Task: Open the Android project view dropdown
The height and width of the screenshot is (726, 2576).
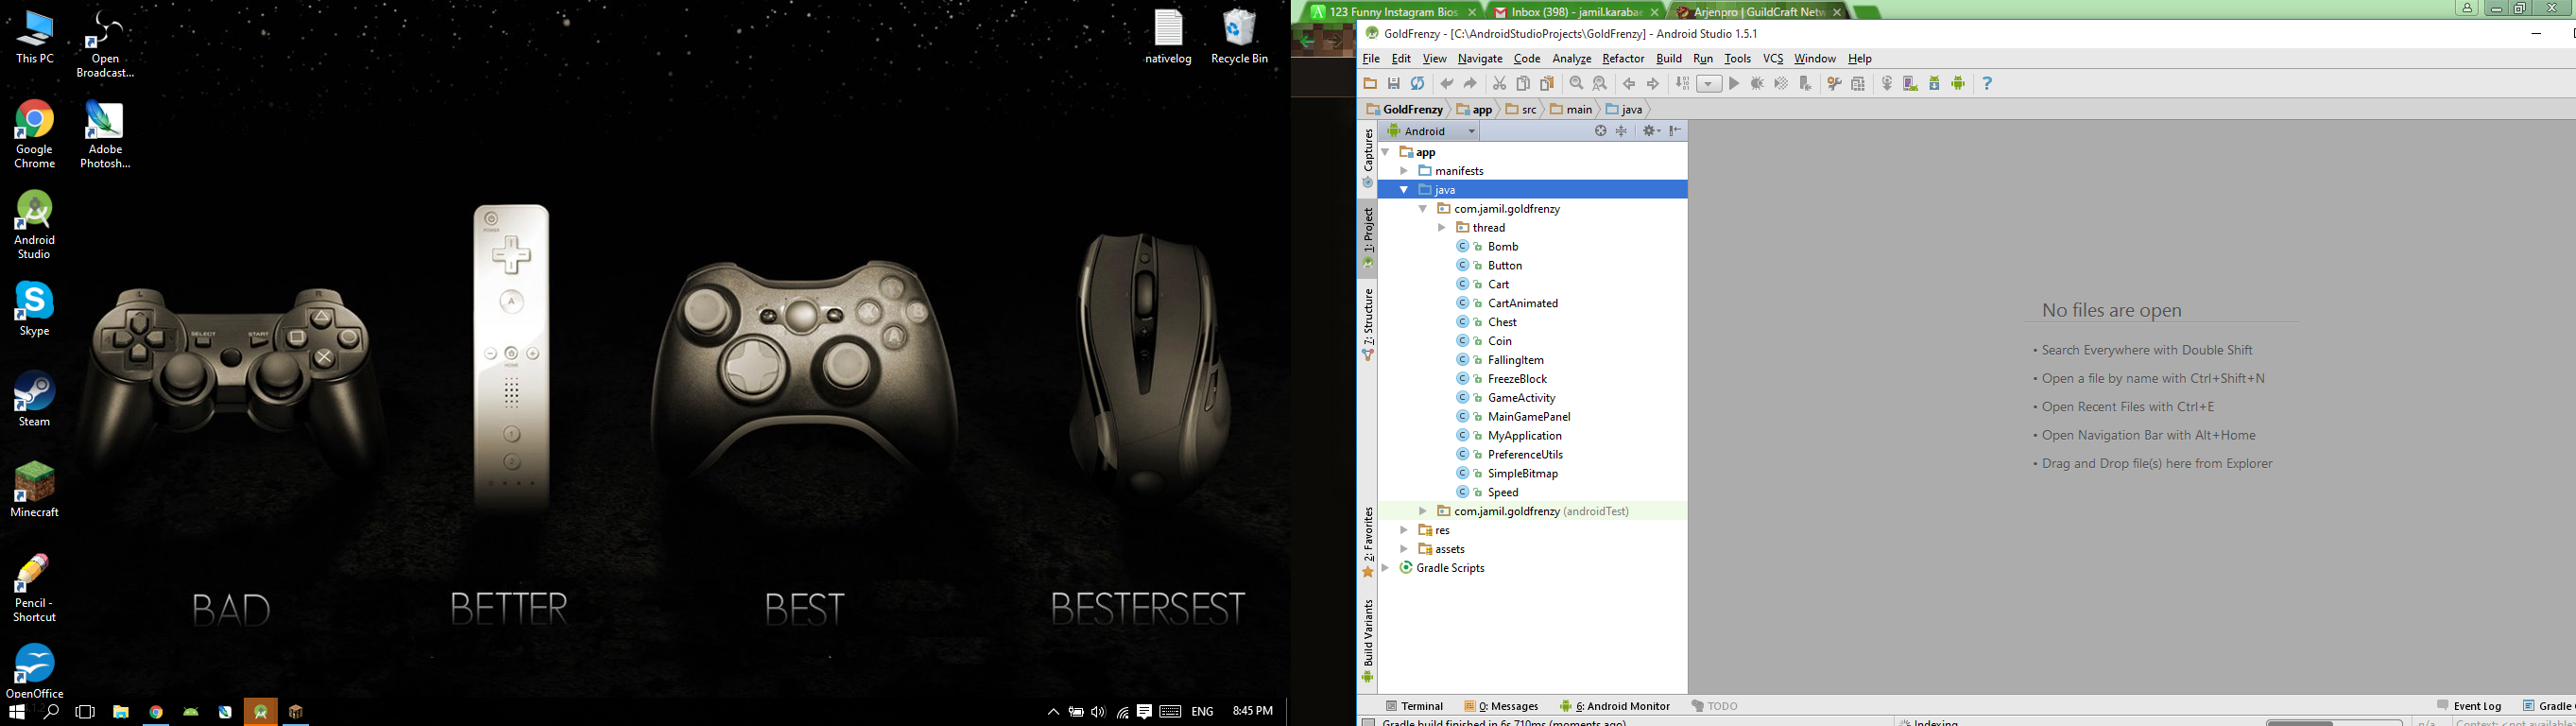Action: 1430,131
